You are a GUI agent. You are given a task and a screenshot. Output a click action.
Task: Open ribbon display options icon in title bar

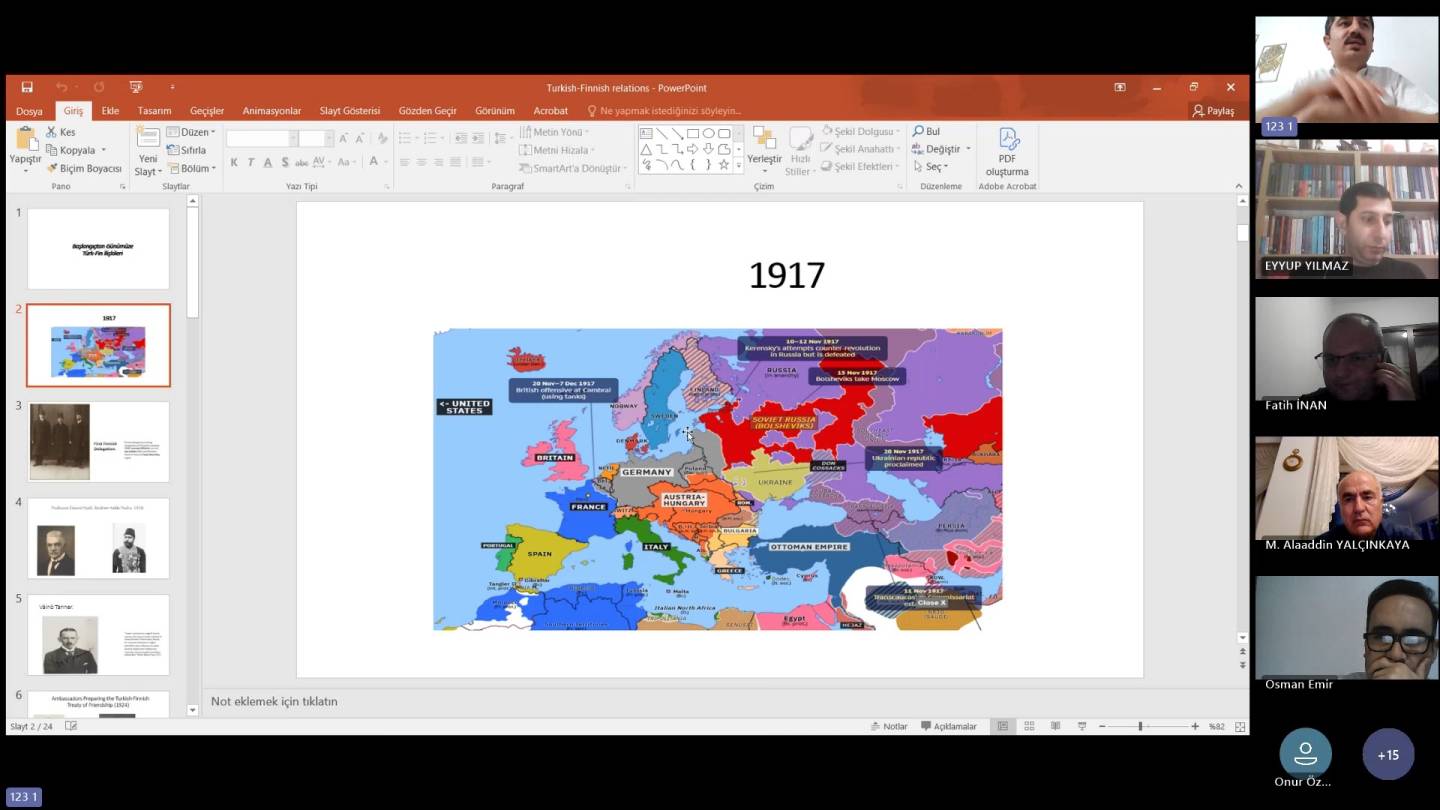(1120, 88)
